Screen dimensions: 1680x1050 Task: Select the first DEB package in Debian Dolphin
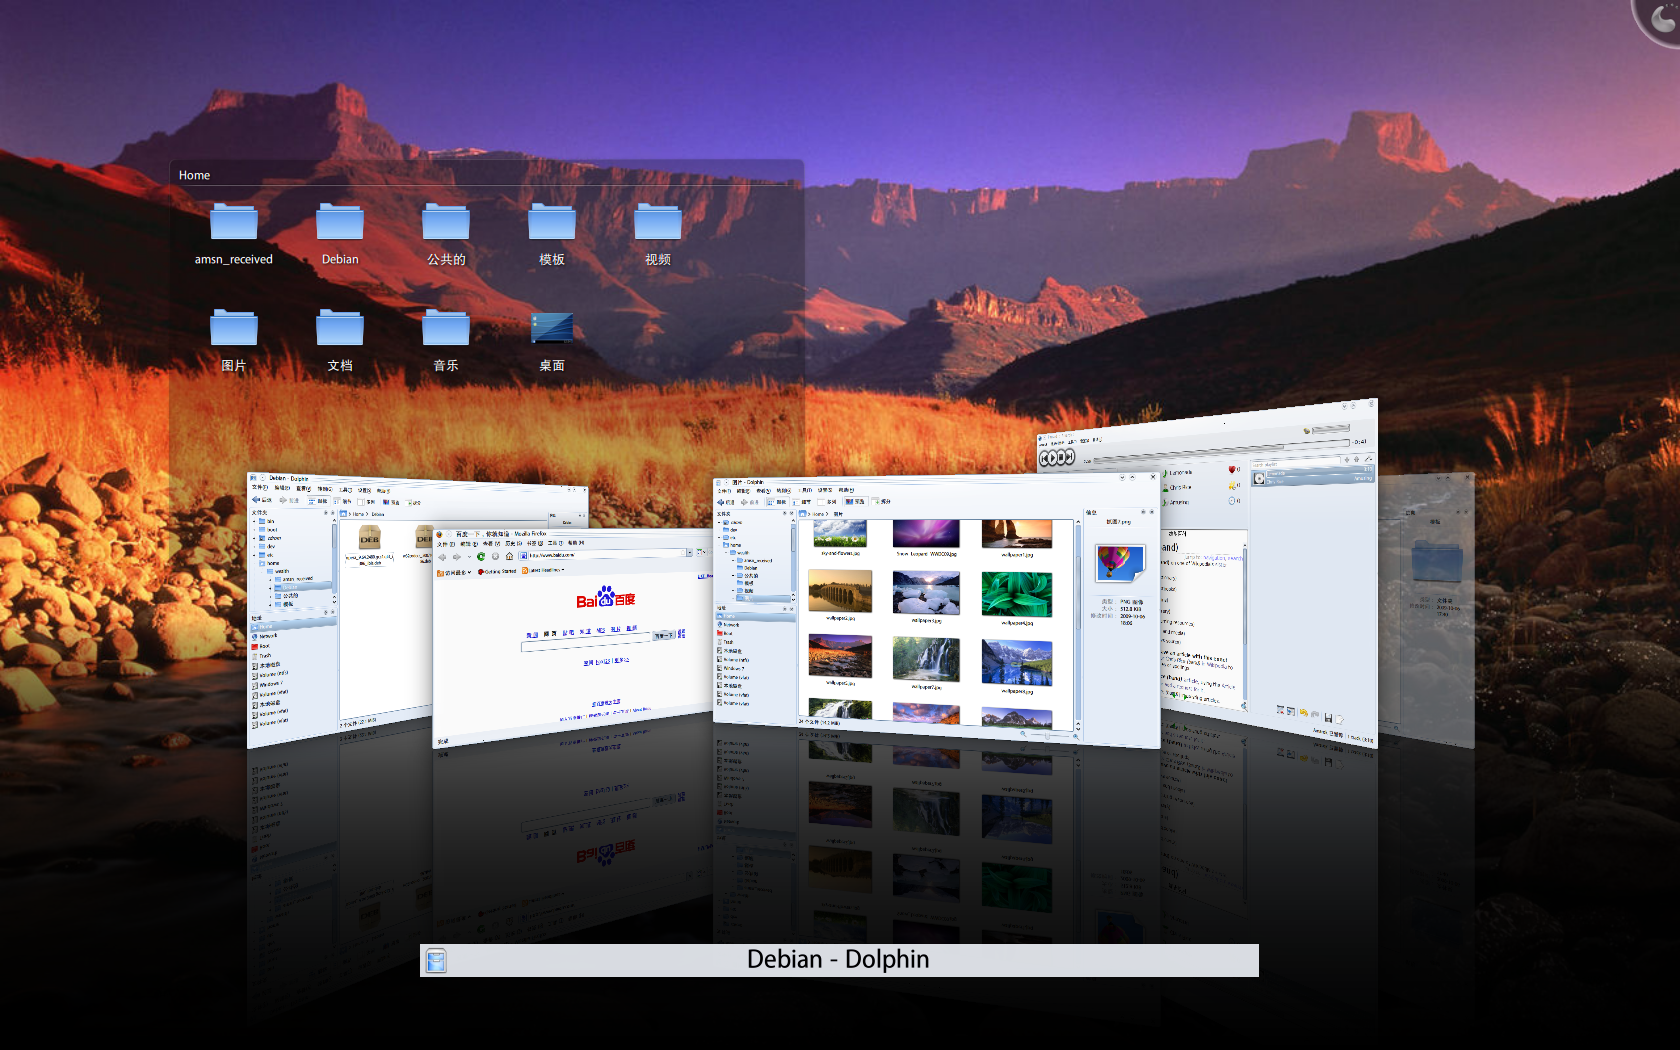coord(369,546)
